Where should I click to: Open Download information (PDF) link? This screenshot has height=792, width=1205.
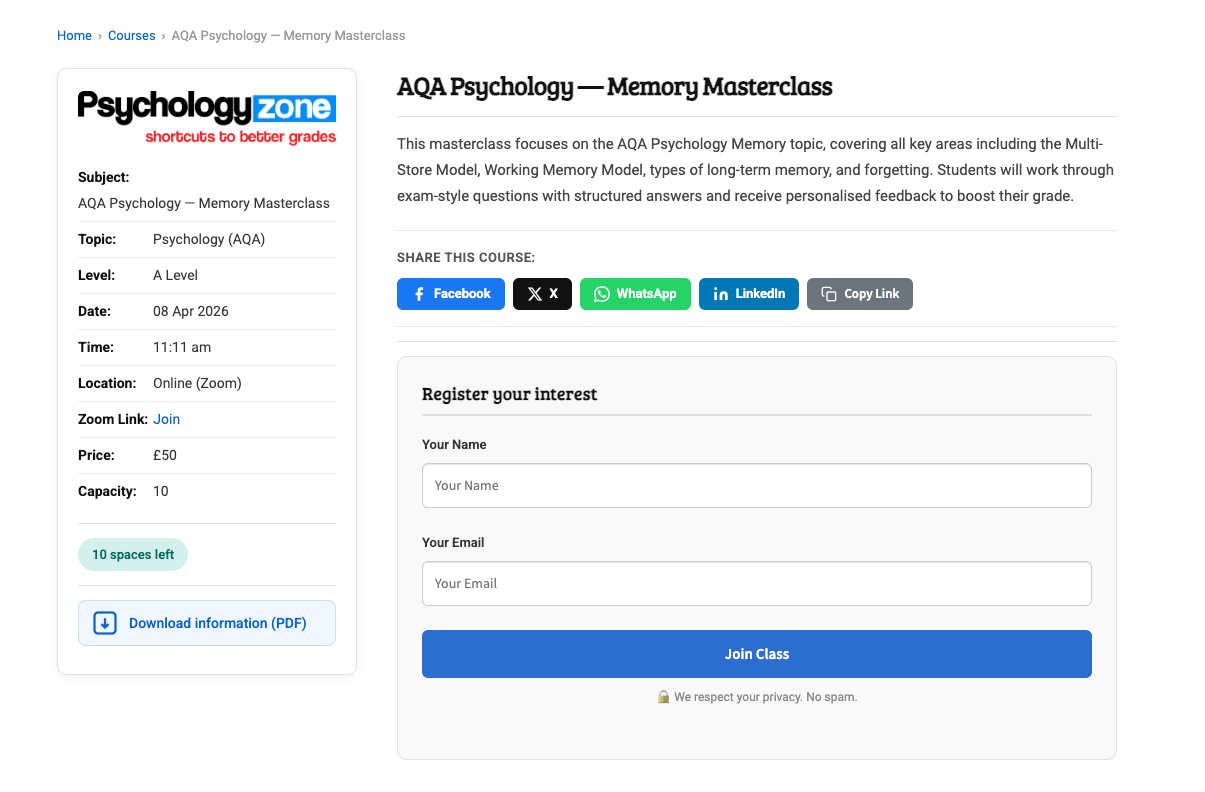pos(207,623)
